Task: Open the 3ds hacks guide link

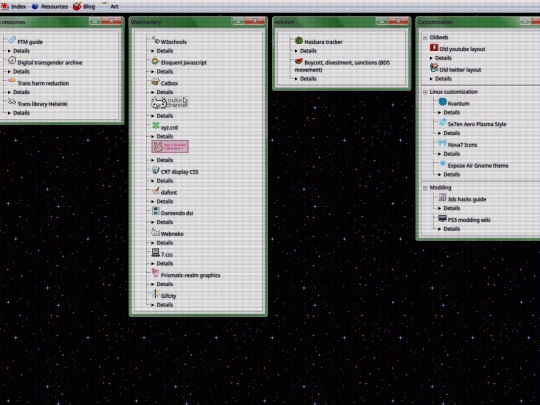Action: (467, 199)
